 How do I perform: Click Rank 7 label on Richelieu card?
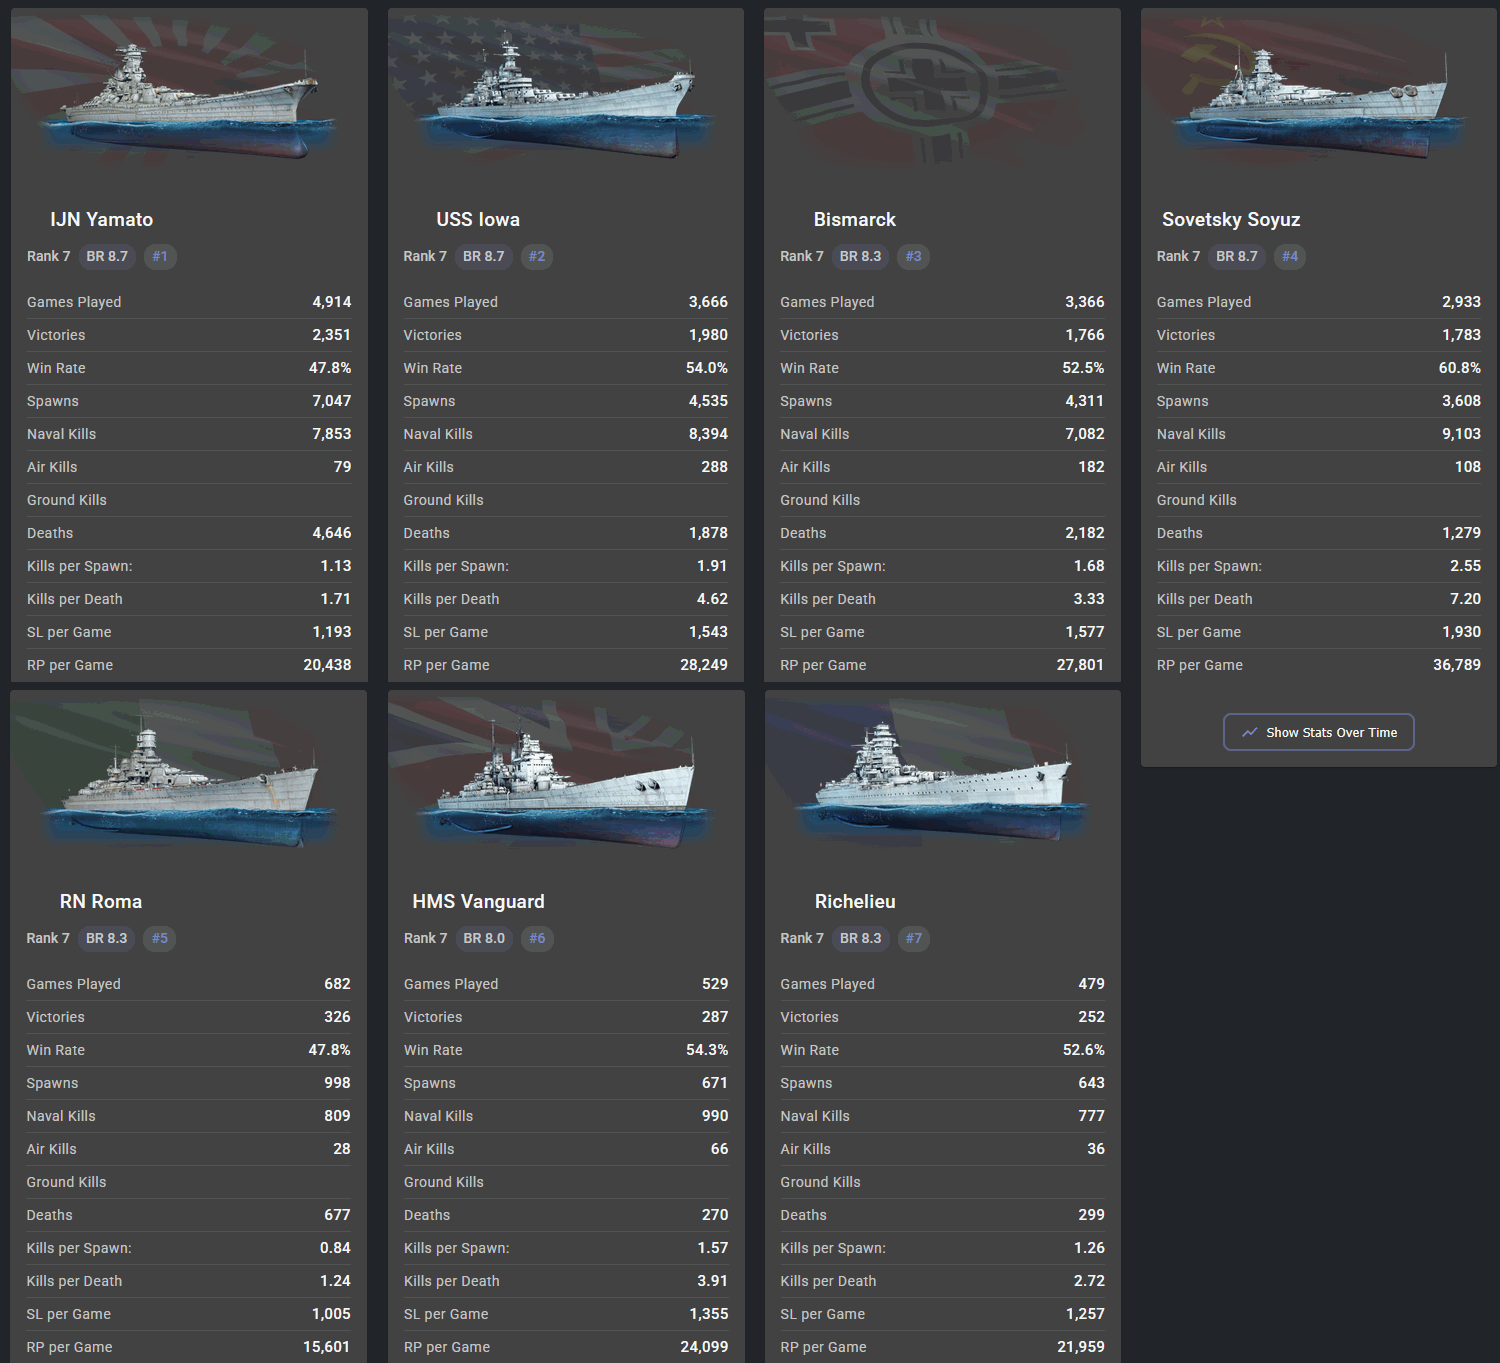tap(802, 938)
